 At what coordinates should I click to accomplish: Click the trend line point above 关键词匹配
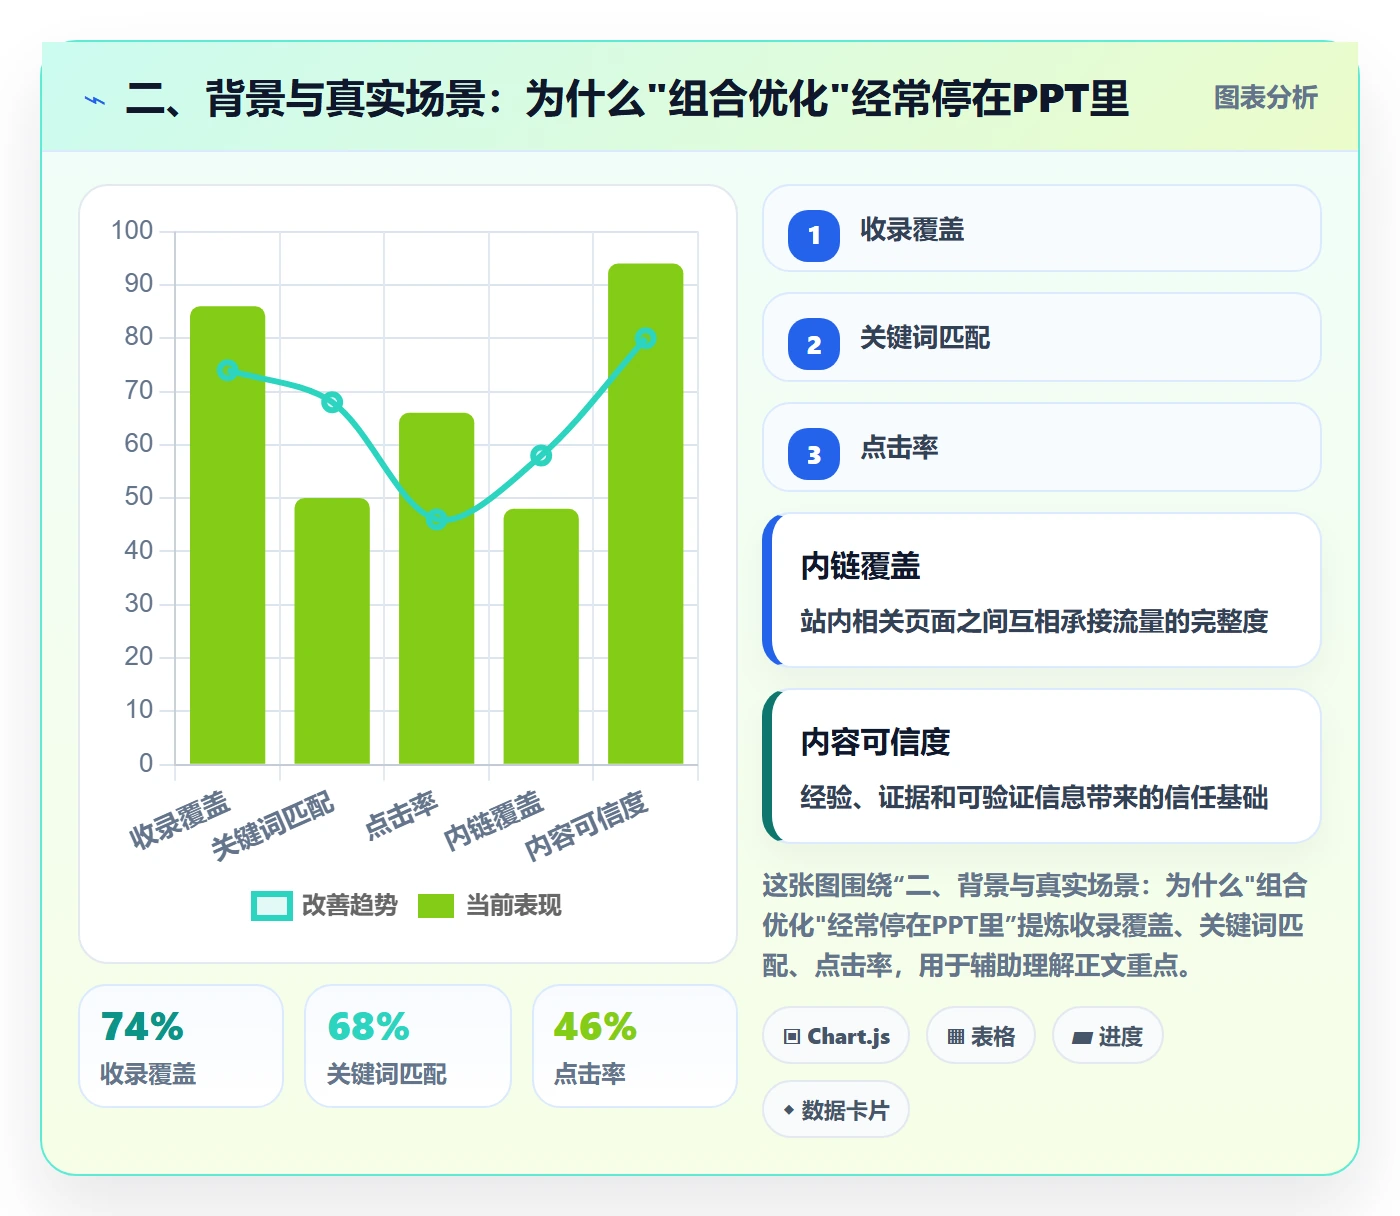point(332,402)
